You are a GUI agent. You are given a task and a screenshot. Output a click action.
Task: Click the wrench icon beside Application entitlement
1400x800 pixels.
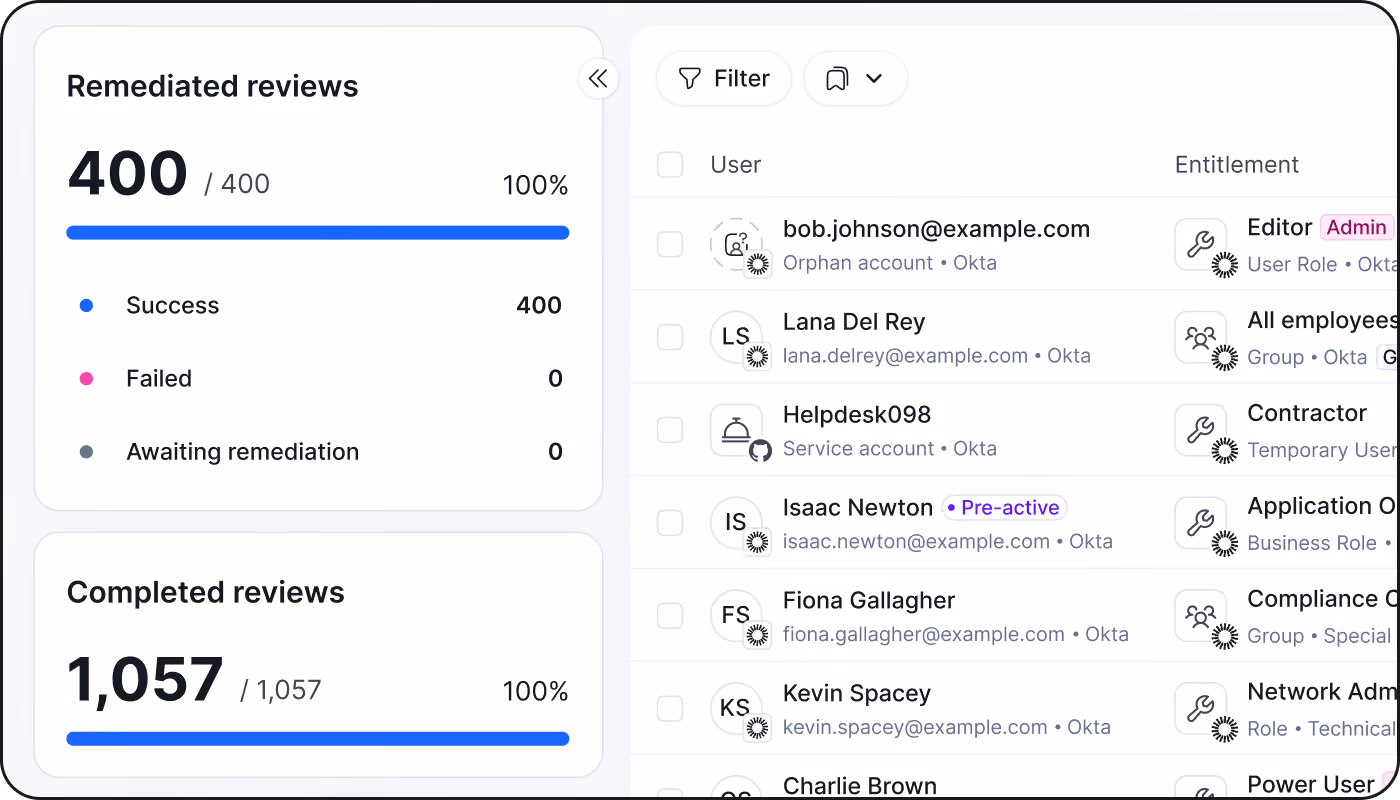click(x=1200, y=522)
